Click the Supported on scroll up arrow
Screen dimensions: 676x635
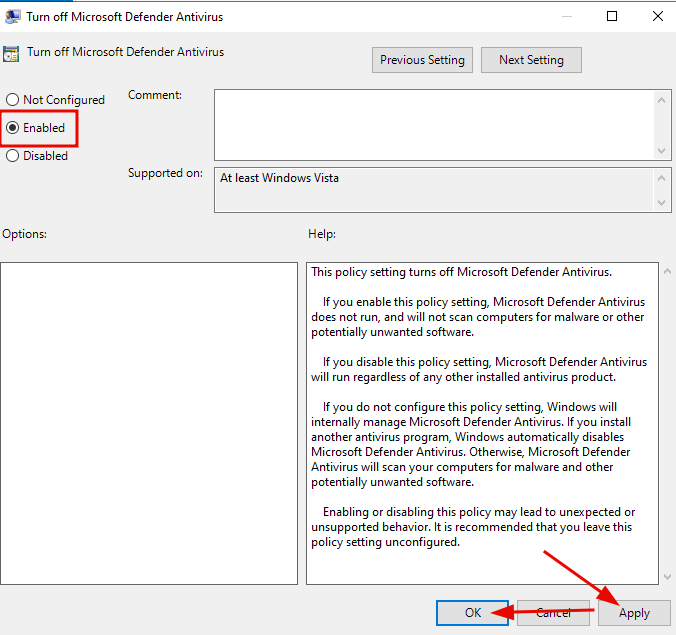[661, 178]
